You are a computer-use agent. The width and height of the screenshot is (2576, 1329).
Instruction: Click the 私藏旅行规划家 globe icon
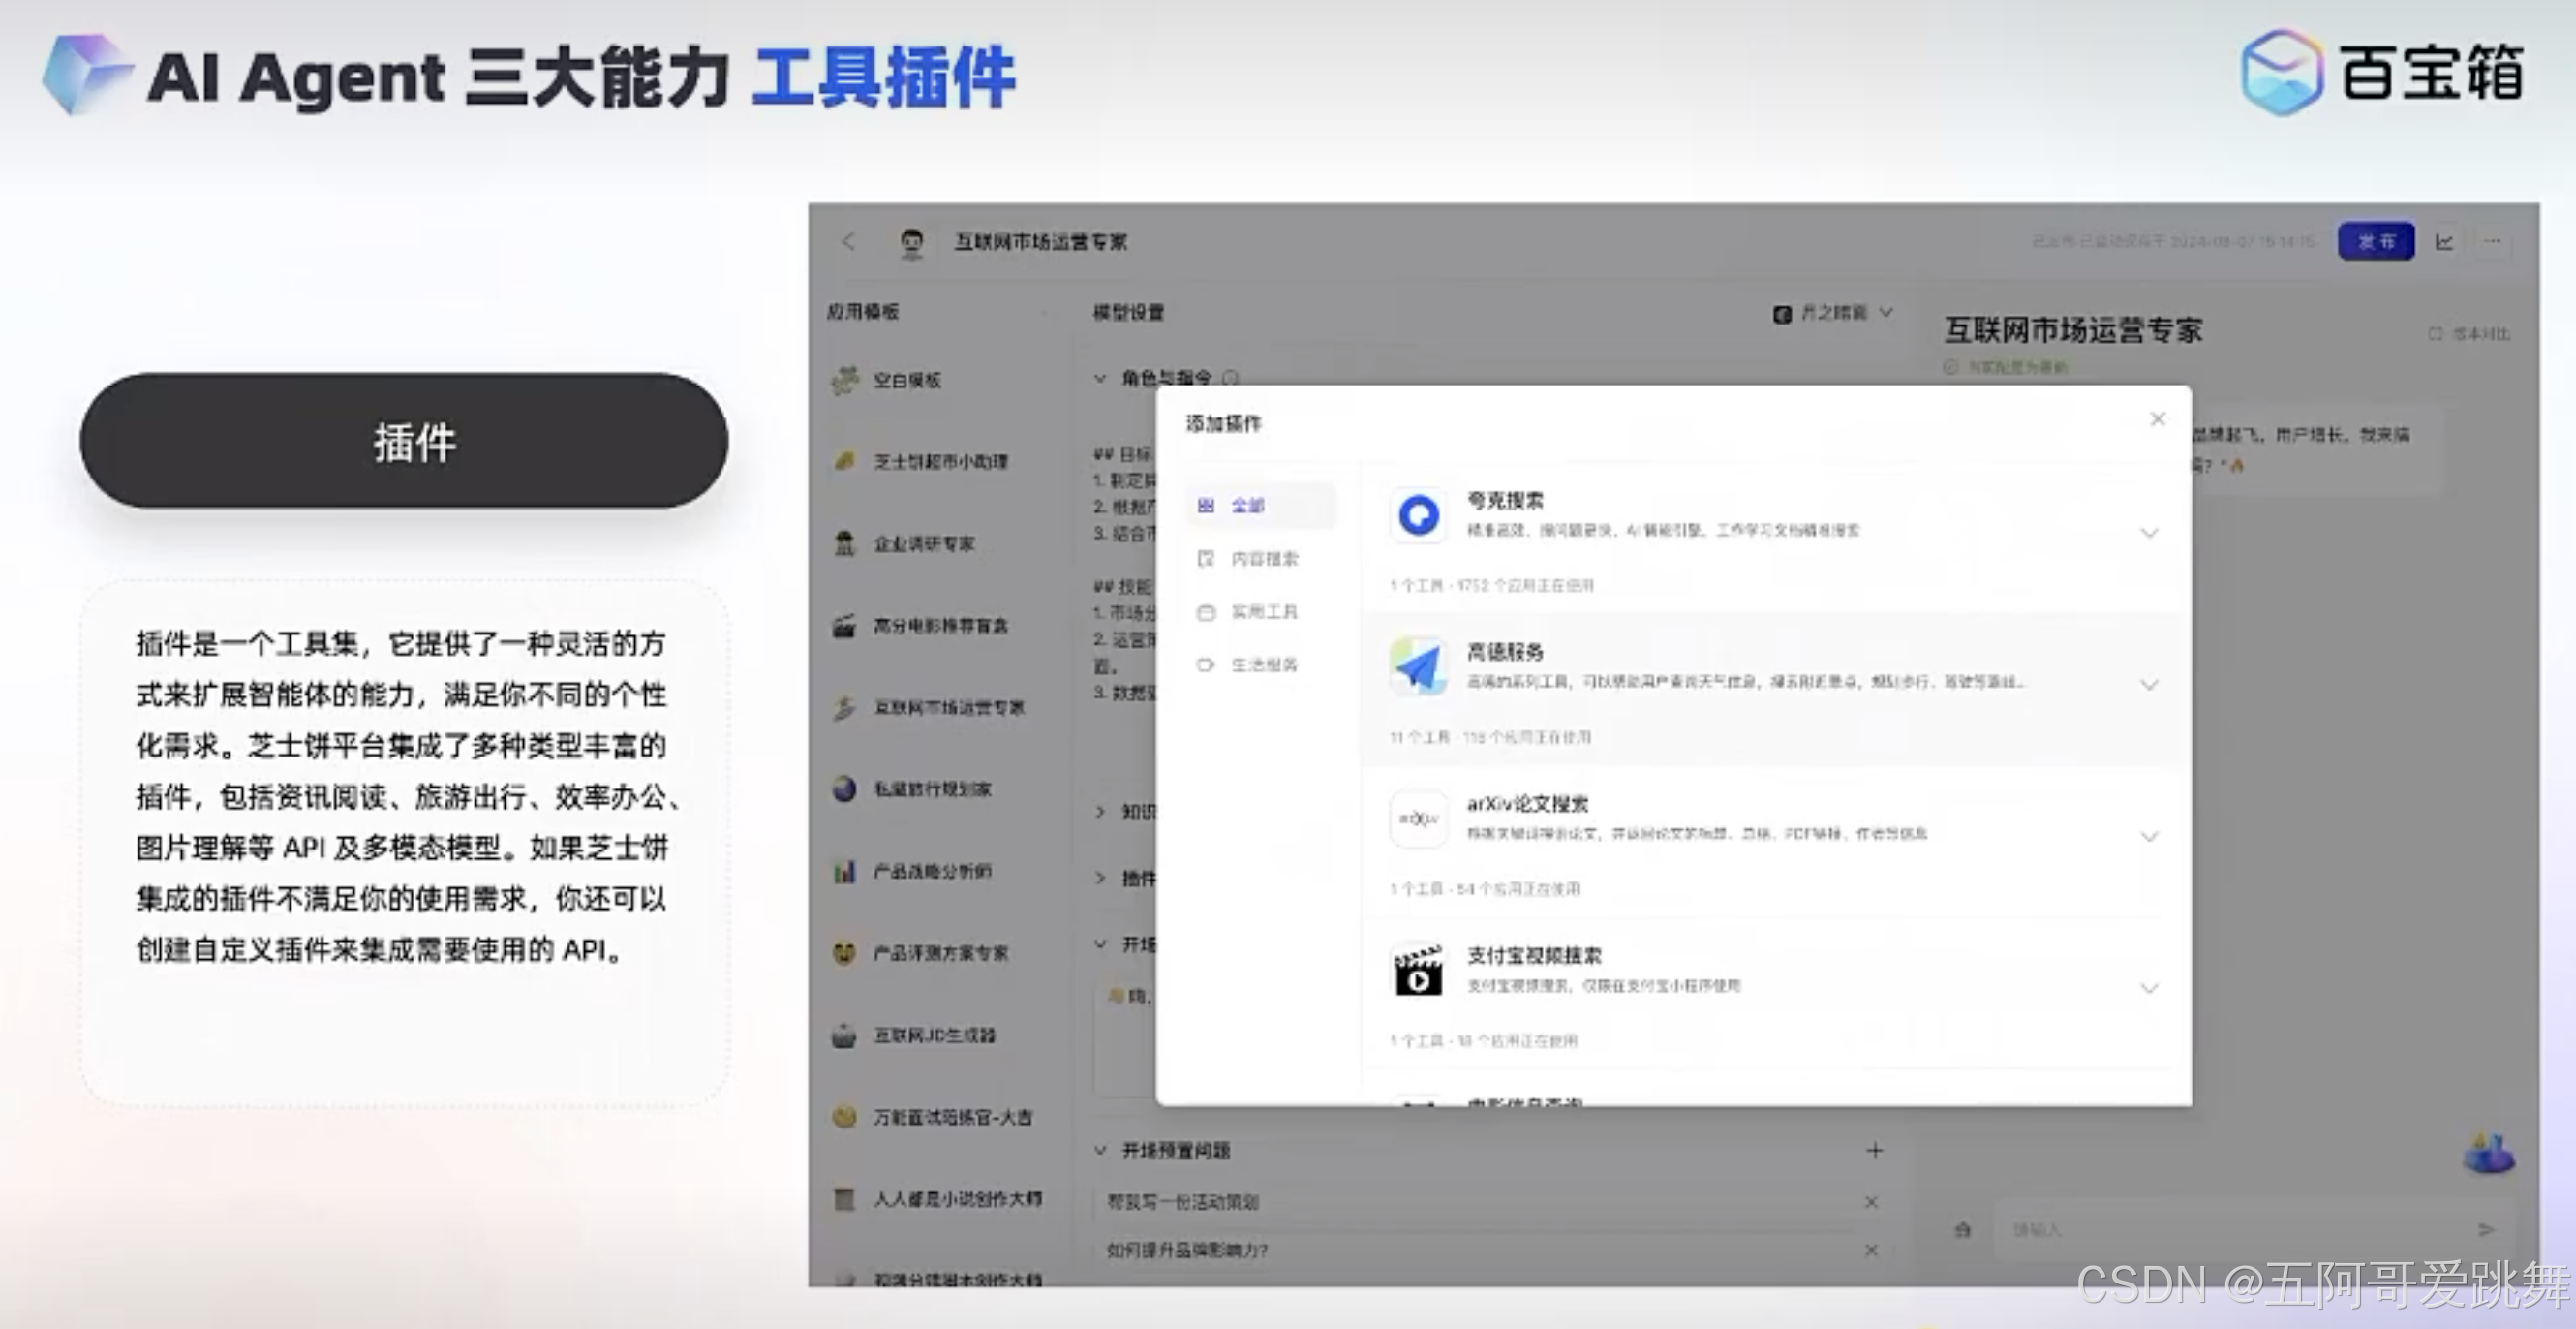(846, 789)
